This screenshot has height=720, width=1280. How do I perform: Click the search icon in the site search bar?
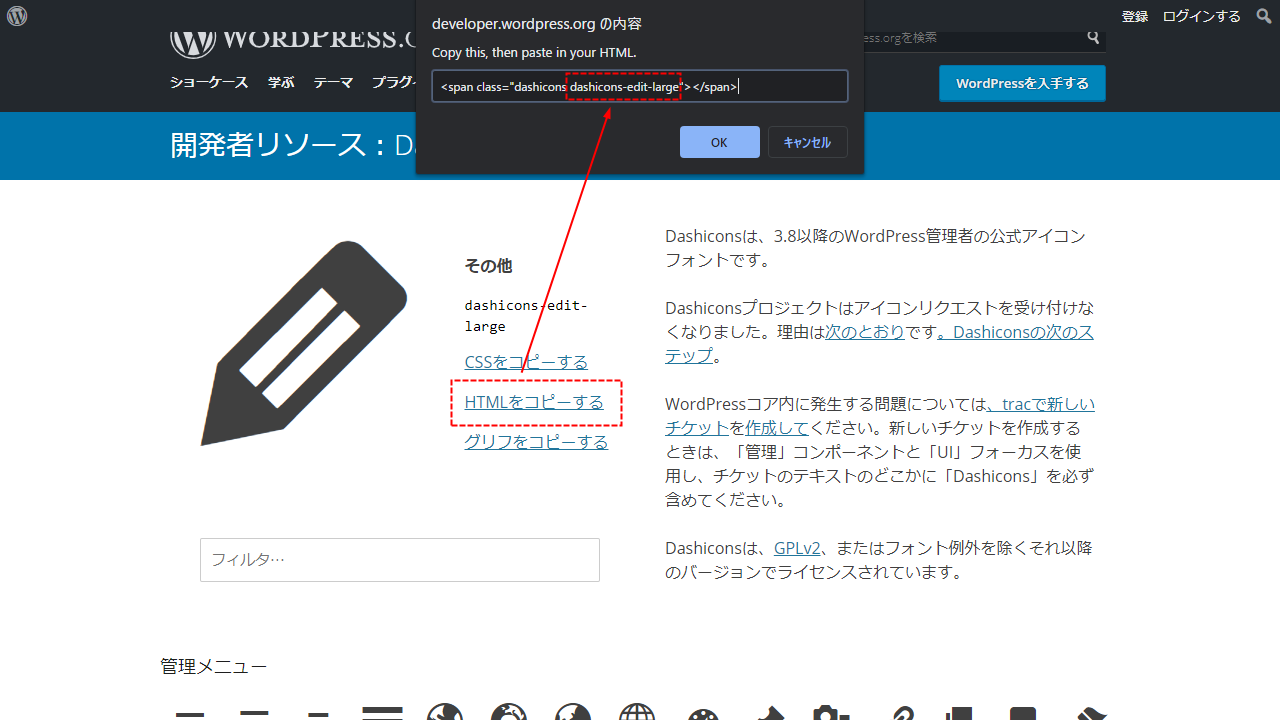(1093, 37)
